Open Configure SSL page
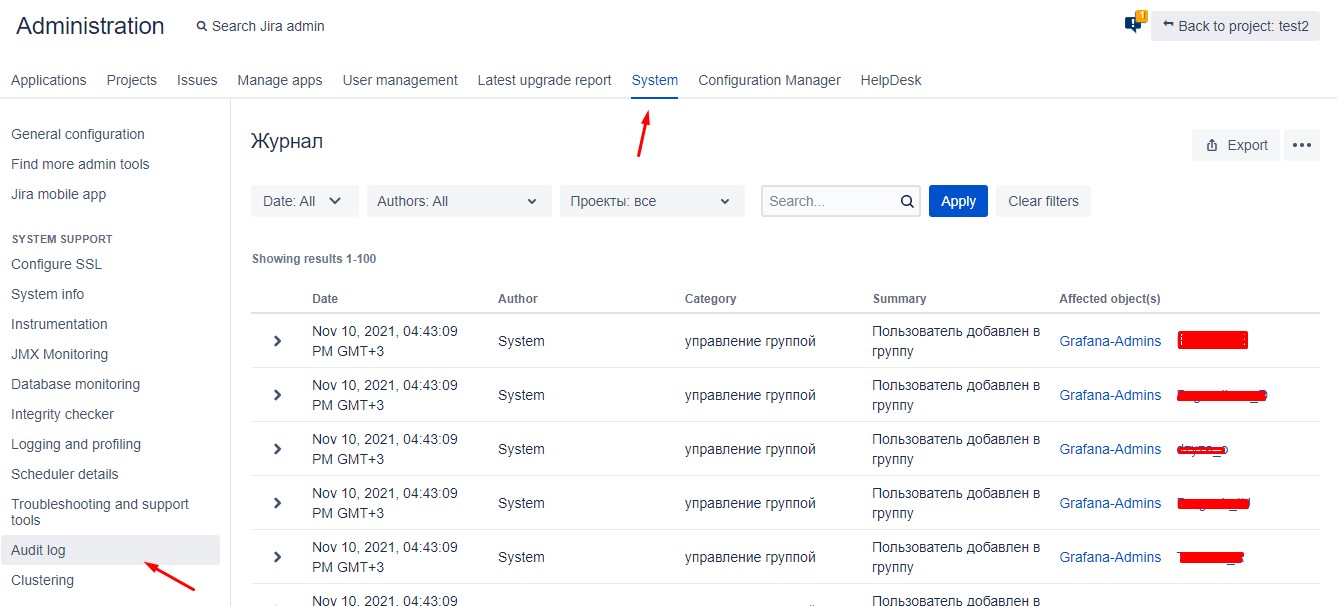Image resolution: width=1337 pixels, height=606 pixels. click(x=56, y=264)
